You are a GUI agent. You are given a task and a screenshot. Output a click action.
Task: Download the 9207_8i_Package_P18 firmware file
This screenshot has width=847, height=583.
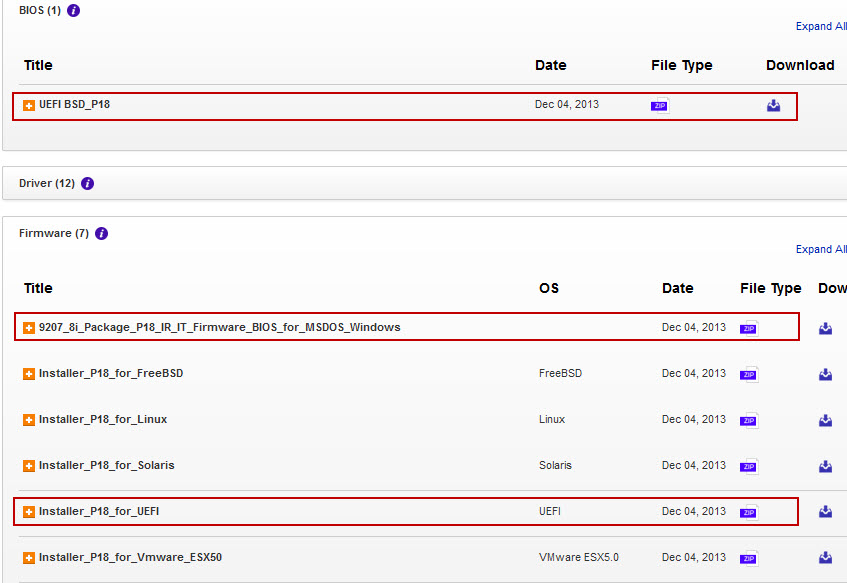(x=825, y=328)
